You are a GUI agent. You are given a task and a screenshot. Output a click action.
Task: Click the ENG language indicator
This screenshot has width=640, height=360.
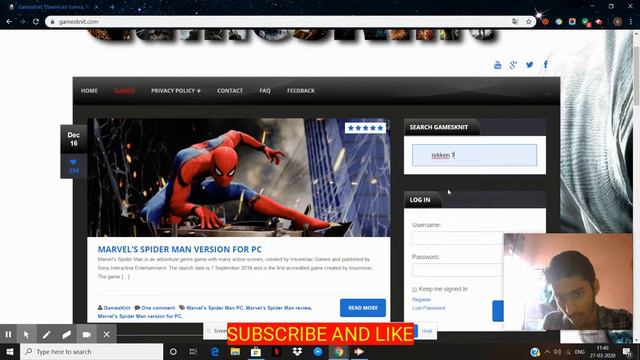point(580,352)
